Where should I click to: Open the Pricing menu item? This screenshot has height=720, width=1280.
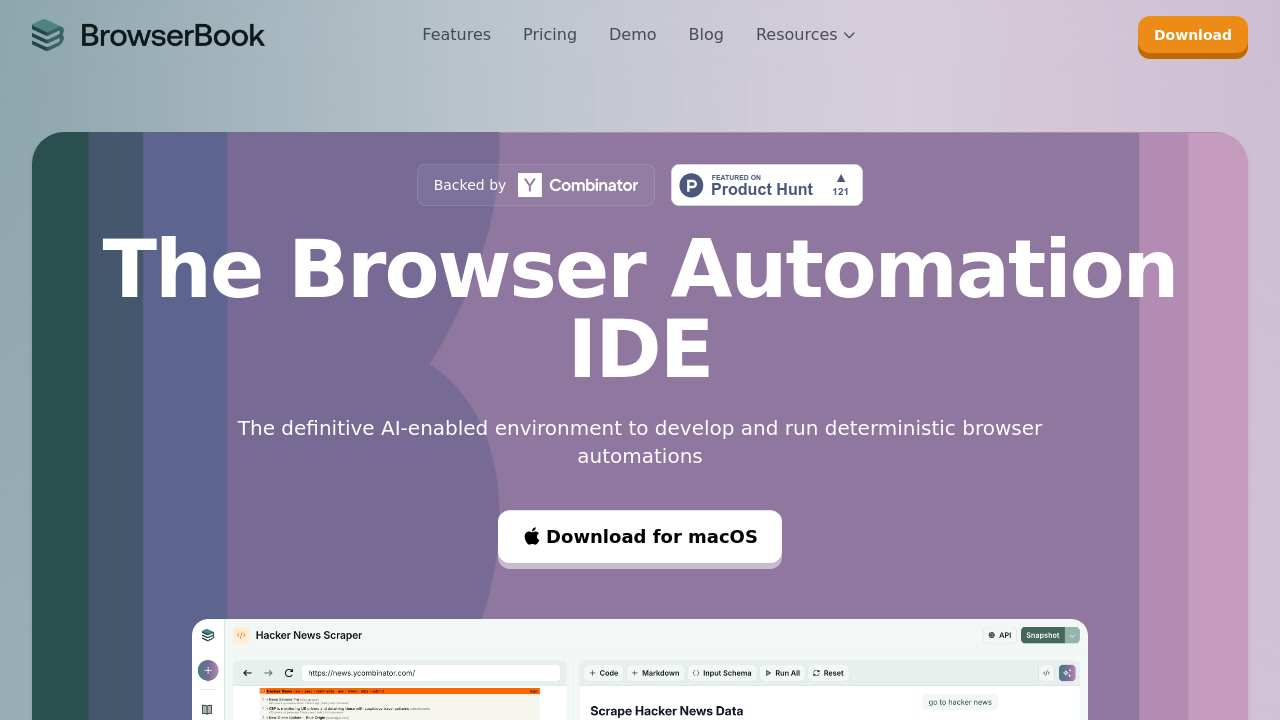click(549, 34)
